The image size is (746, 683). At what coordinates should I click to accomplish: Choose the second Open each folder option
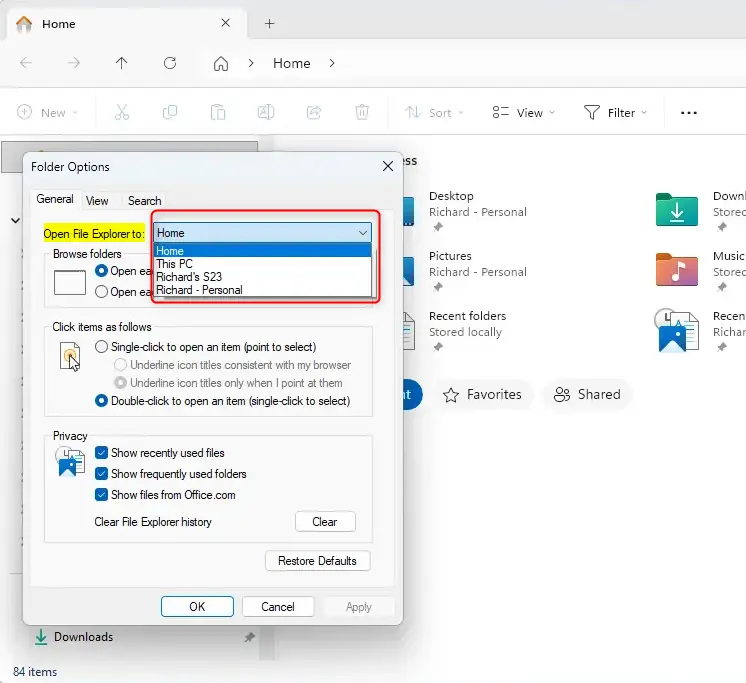[x=101, y=292]
